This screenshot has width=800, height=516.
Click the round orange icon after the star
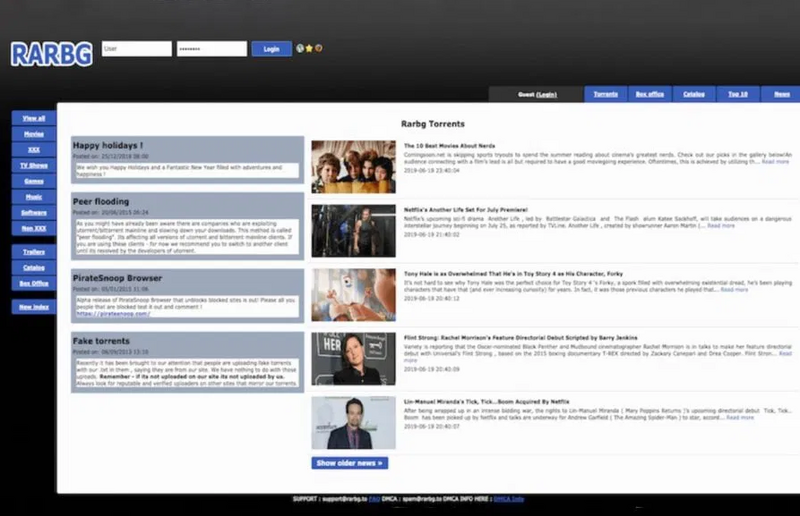pos(318,48)
